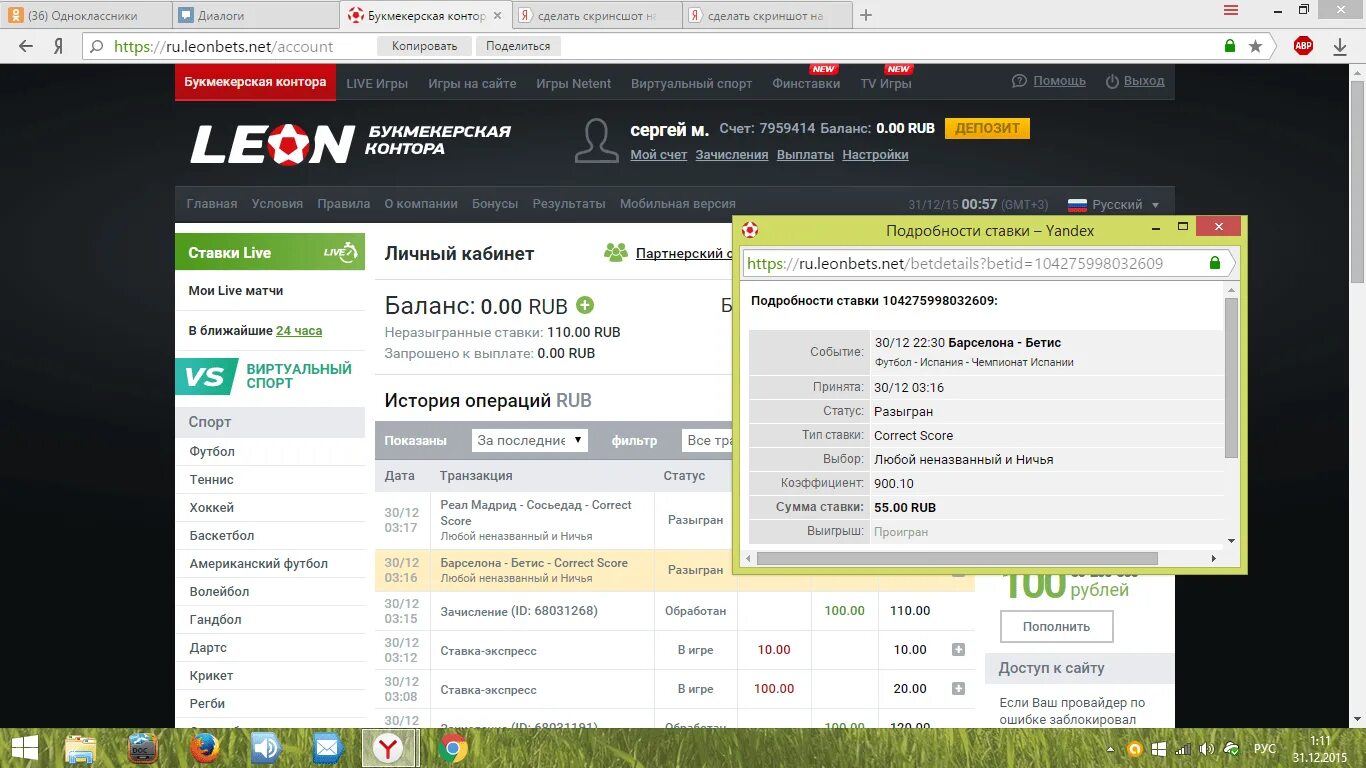
Task: Click the user profile silhouette icon
Action: [x=597, y=140]
